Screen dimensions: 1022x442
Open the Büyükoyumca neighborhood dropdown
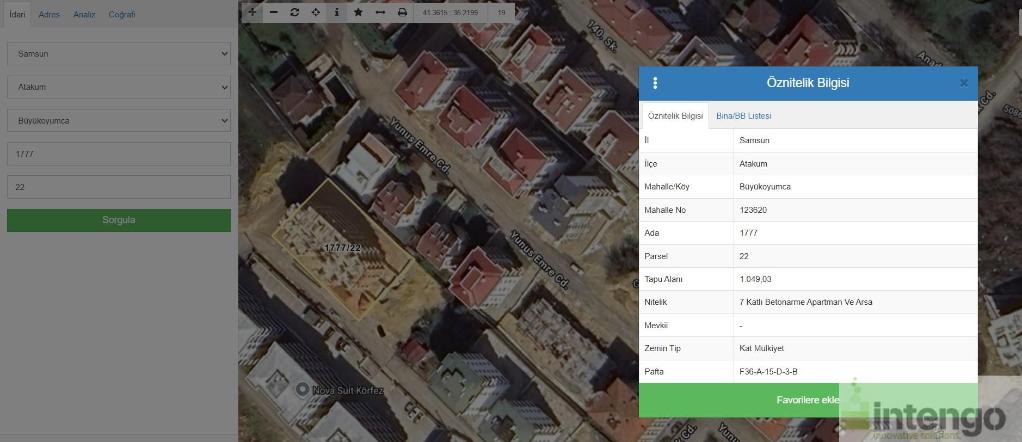click(x=119, y=121)
